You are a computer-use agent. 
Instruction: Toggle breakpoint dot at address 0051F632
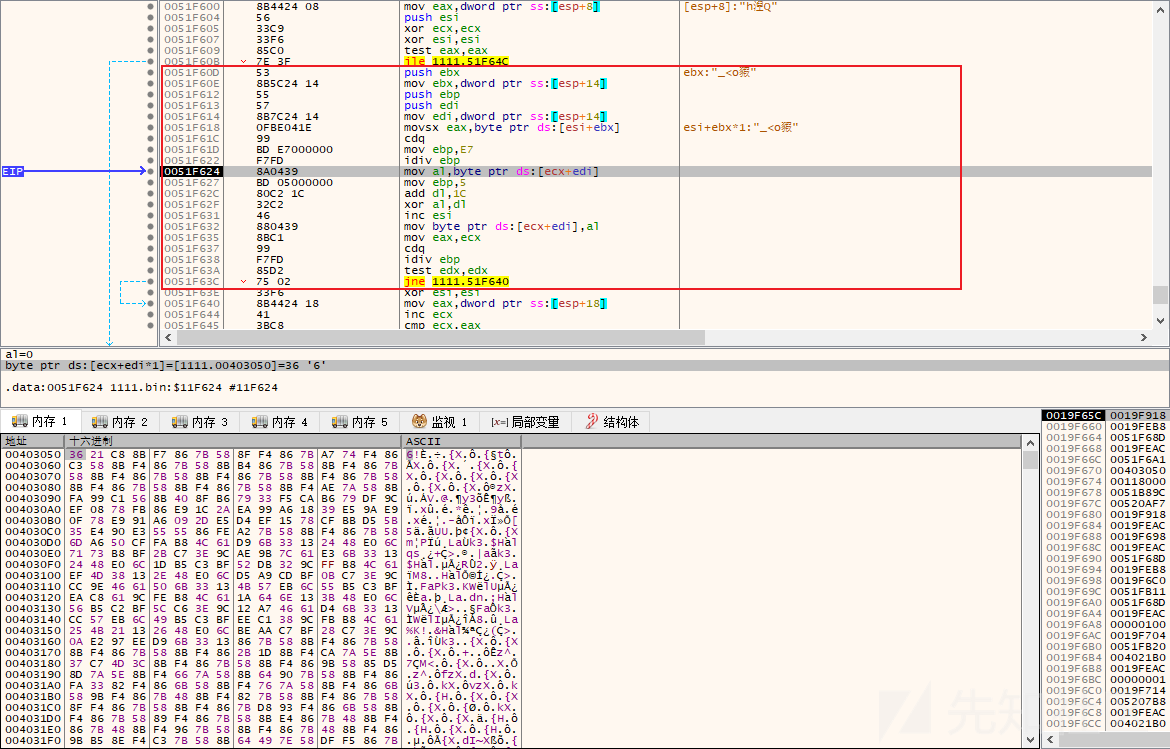pyautogui.click(x=151, y=226)
